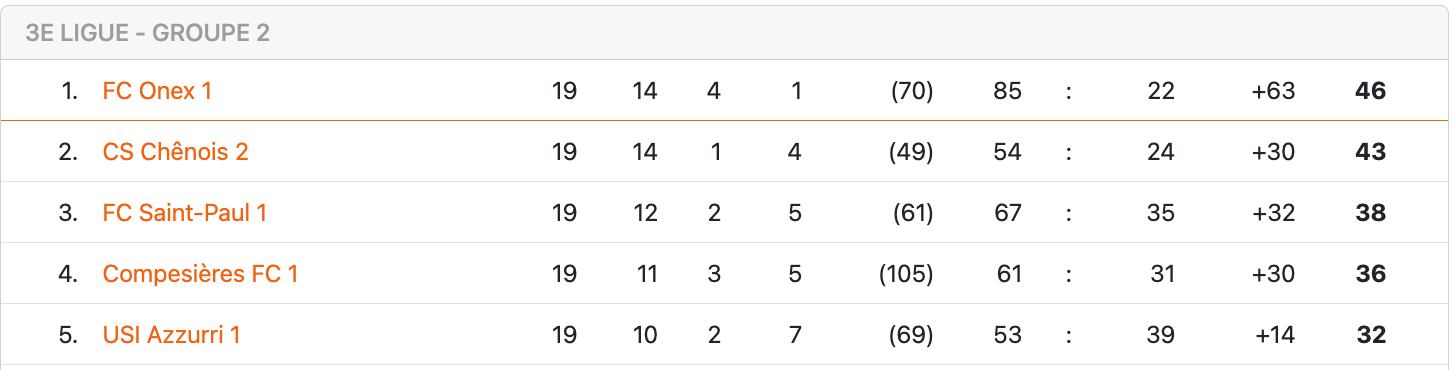The image size is (1456, 370).
Task: Click the (49) value in CS Chênois row
Action: click(x=912, y=152)
